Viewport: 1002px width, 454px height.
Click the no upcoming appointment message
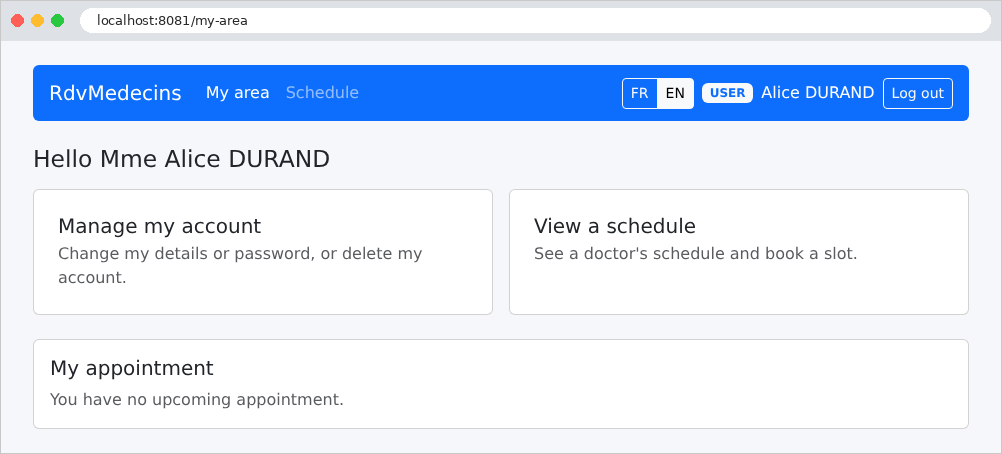point(197,400)
